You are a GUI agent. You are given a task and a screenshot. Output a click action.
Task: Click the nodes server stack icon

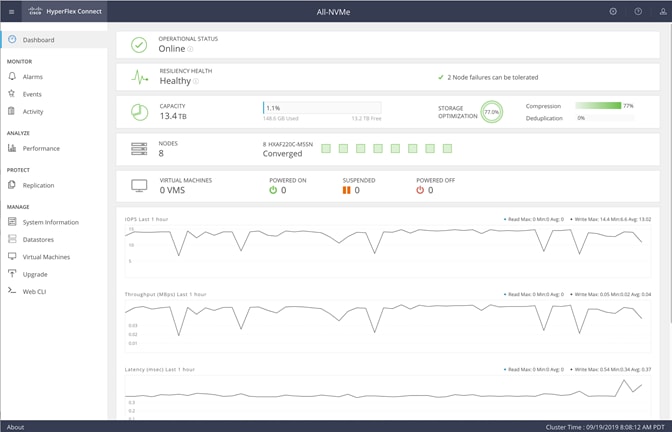tap(139, 149)
